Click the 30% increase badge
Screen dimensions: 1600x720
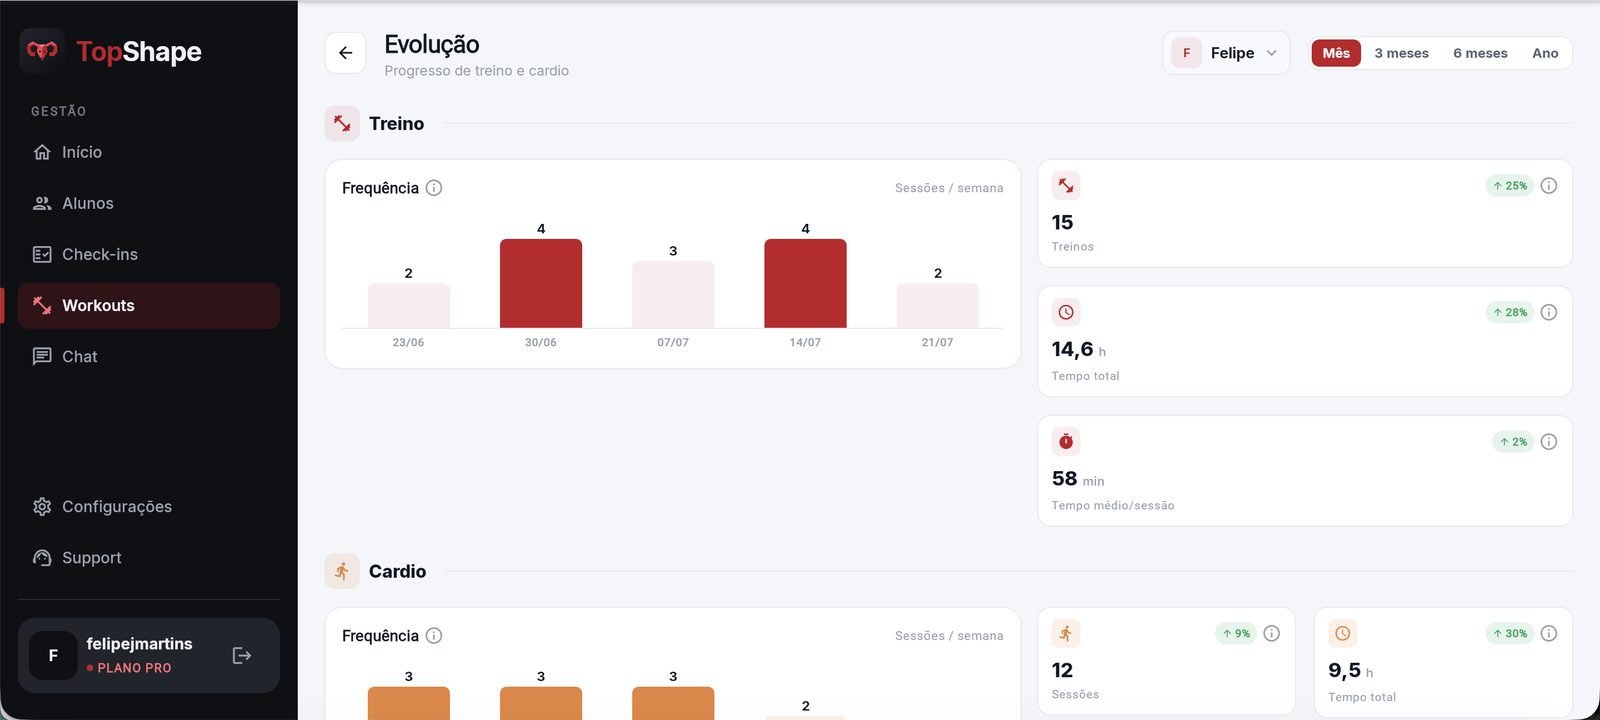click(1510, 633)
